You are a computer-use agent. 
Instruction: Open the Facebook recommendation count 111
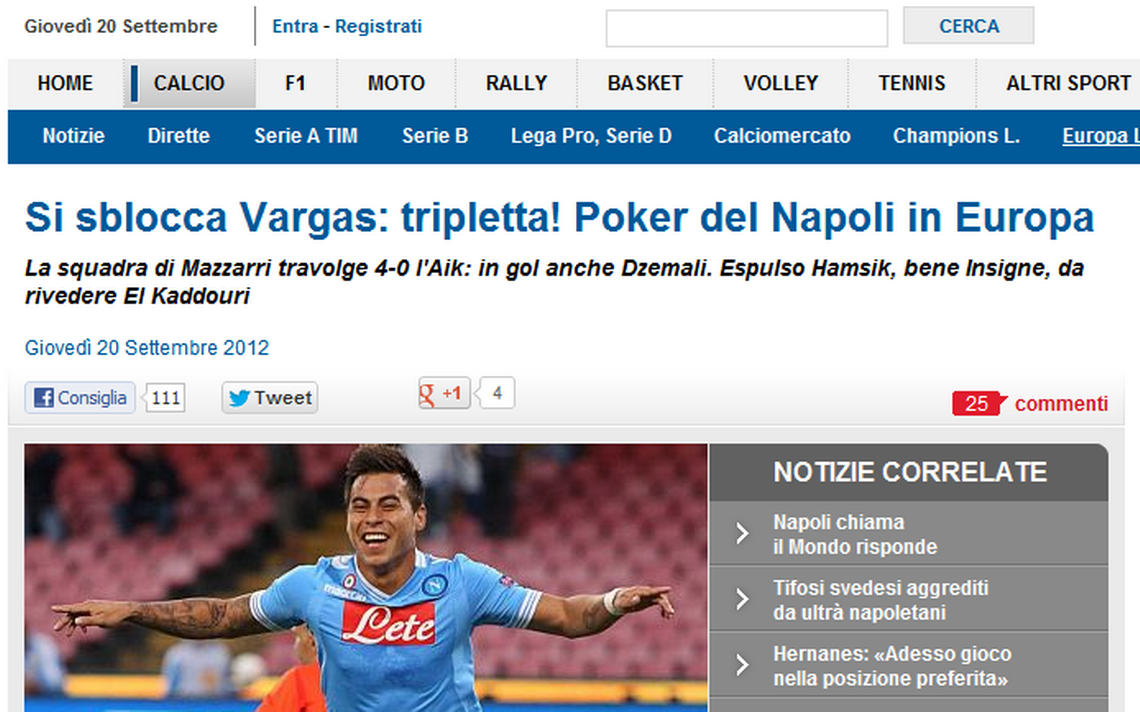click(x=166, y=398)
